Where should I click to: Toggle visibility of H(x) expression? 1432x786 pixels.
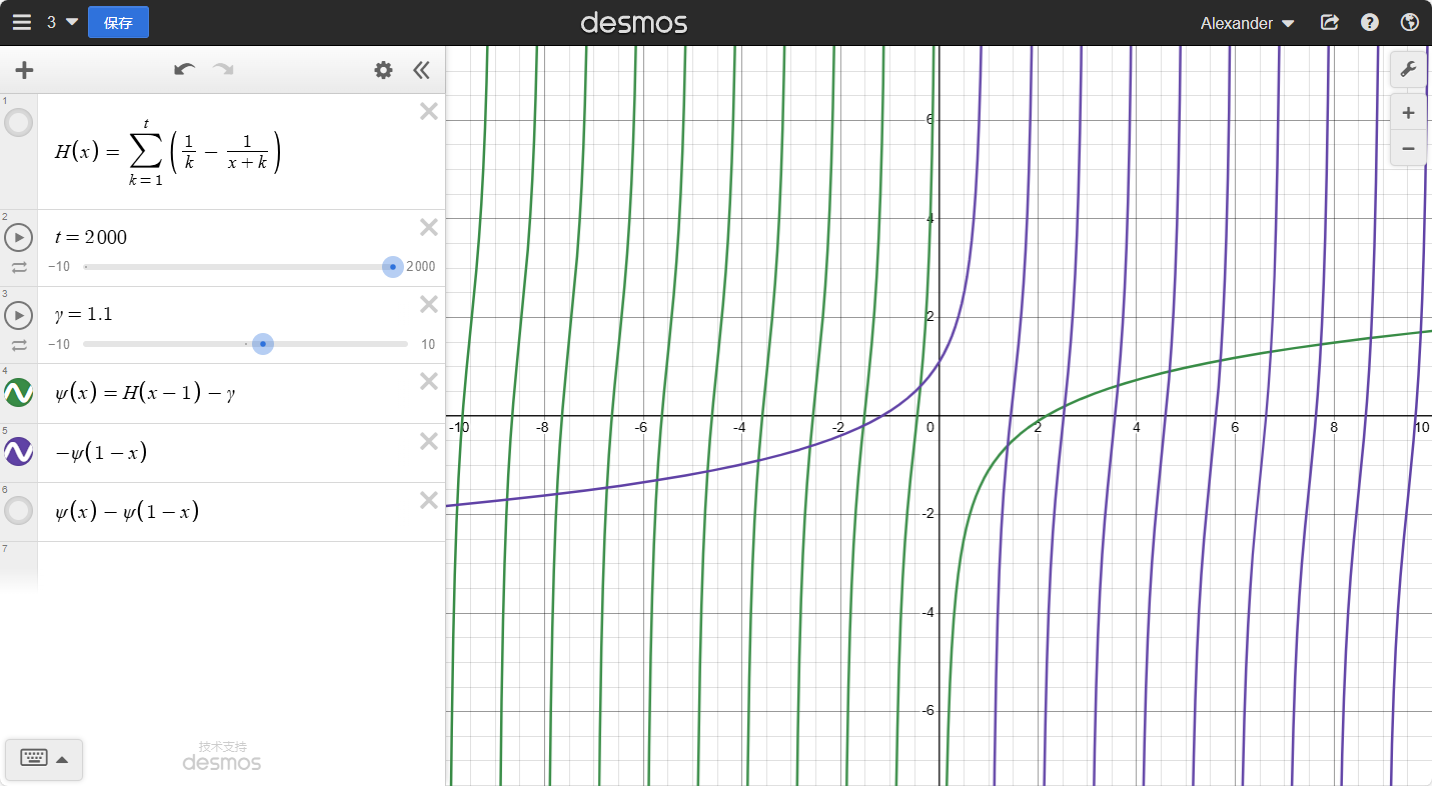[x=18, y=124]
